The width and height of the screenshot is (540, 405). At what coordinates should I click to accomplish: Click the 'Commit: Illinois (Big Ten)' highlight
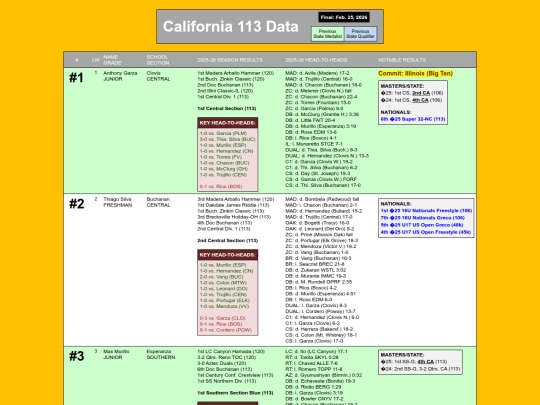[415, 73]
